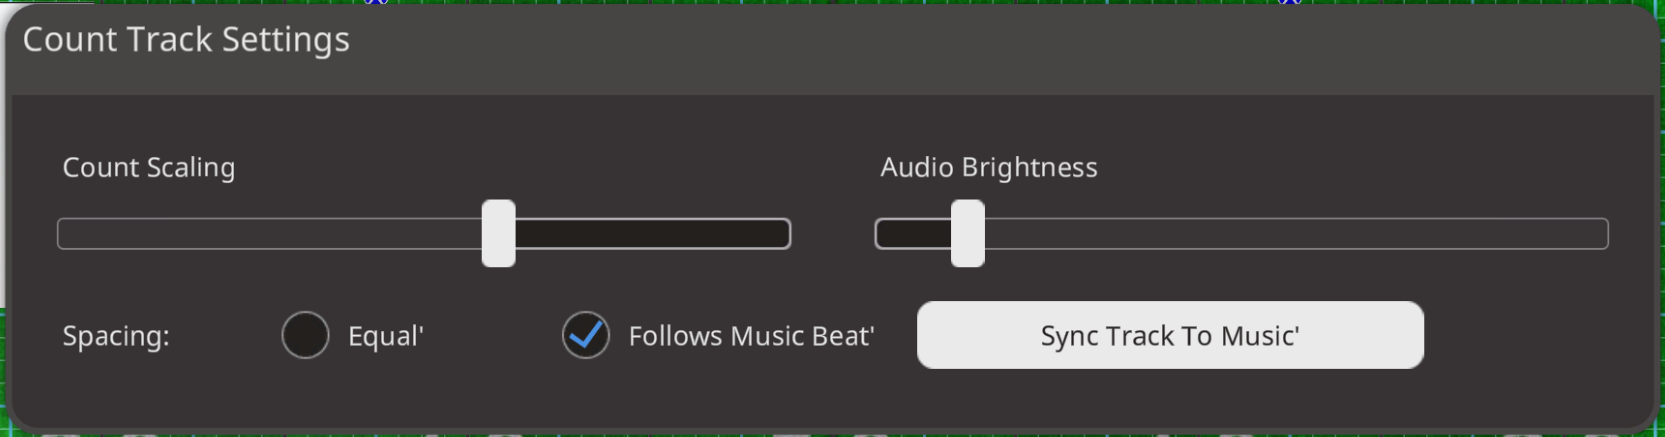The width and height of the screenshot is (1665, 437).
Task: Click the Audio Brightness label
Action: (988, 167)
